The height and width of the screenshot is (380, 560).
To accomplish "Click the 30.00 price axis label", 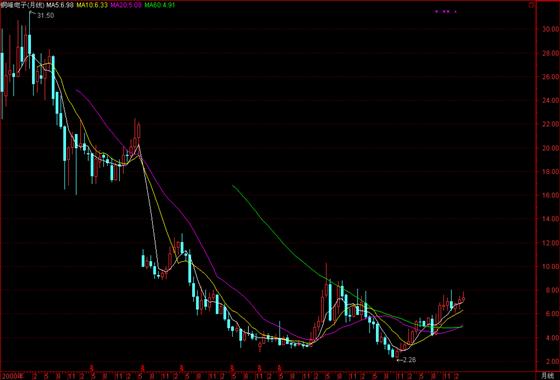I will [550, 29].
